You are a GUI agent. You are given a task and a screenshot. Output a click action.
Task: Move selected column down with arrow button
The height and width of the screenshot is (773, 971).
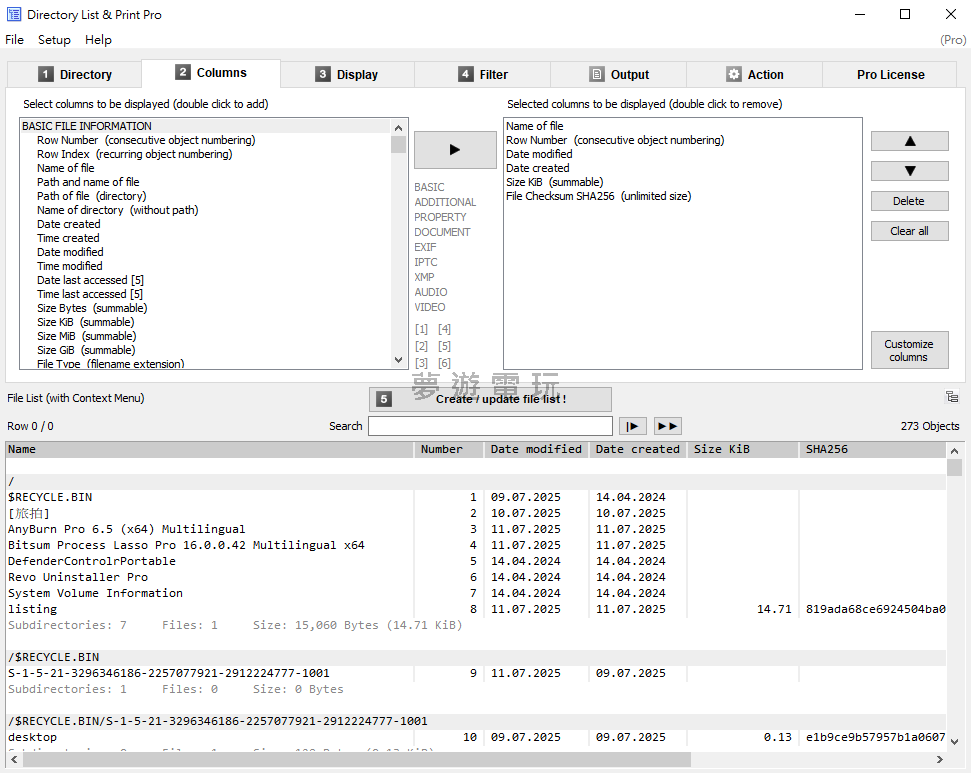coord(909,171)
